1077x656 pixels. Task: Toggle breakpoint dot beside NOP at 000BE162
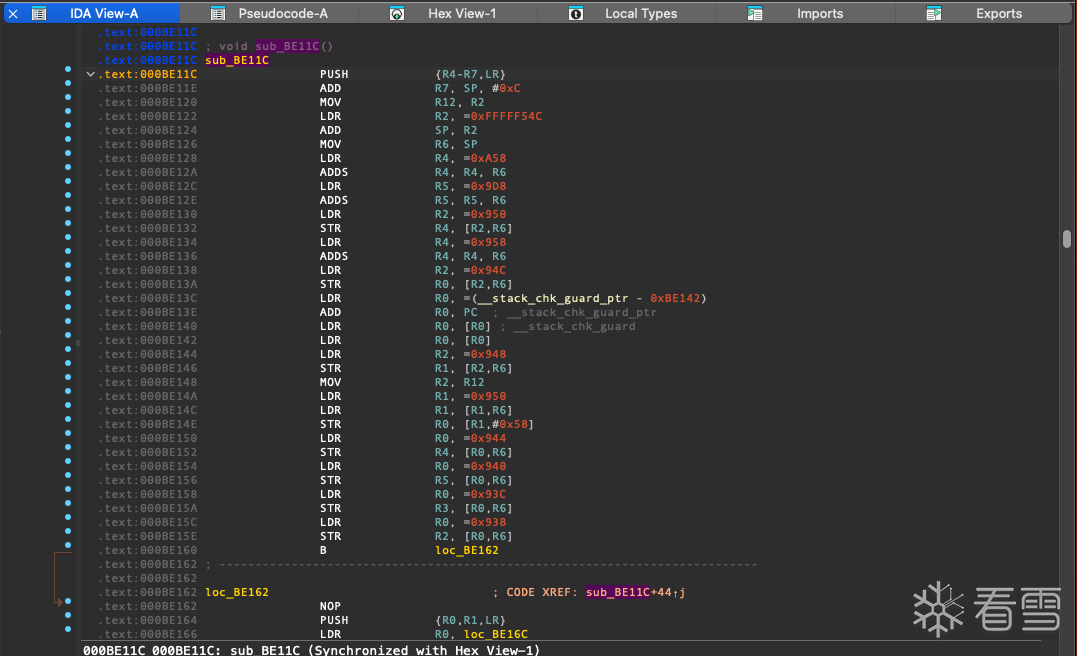click(67, 601)
